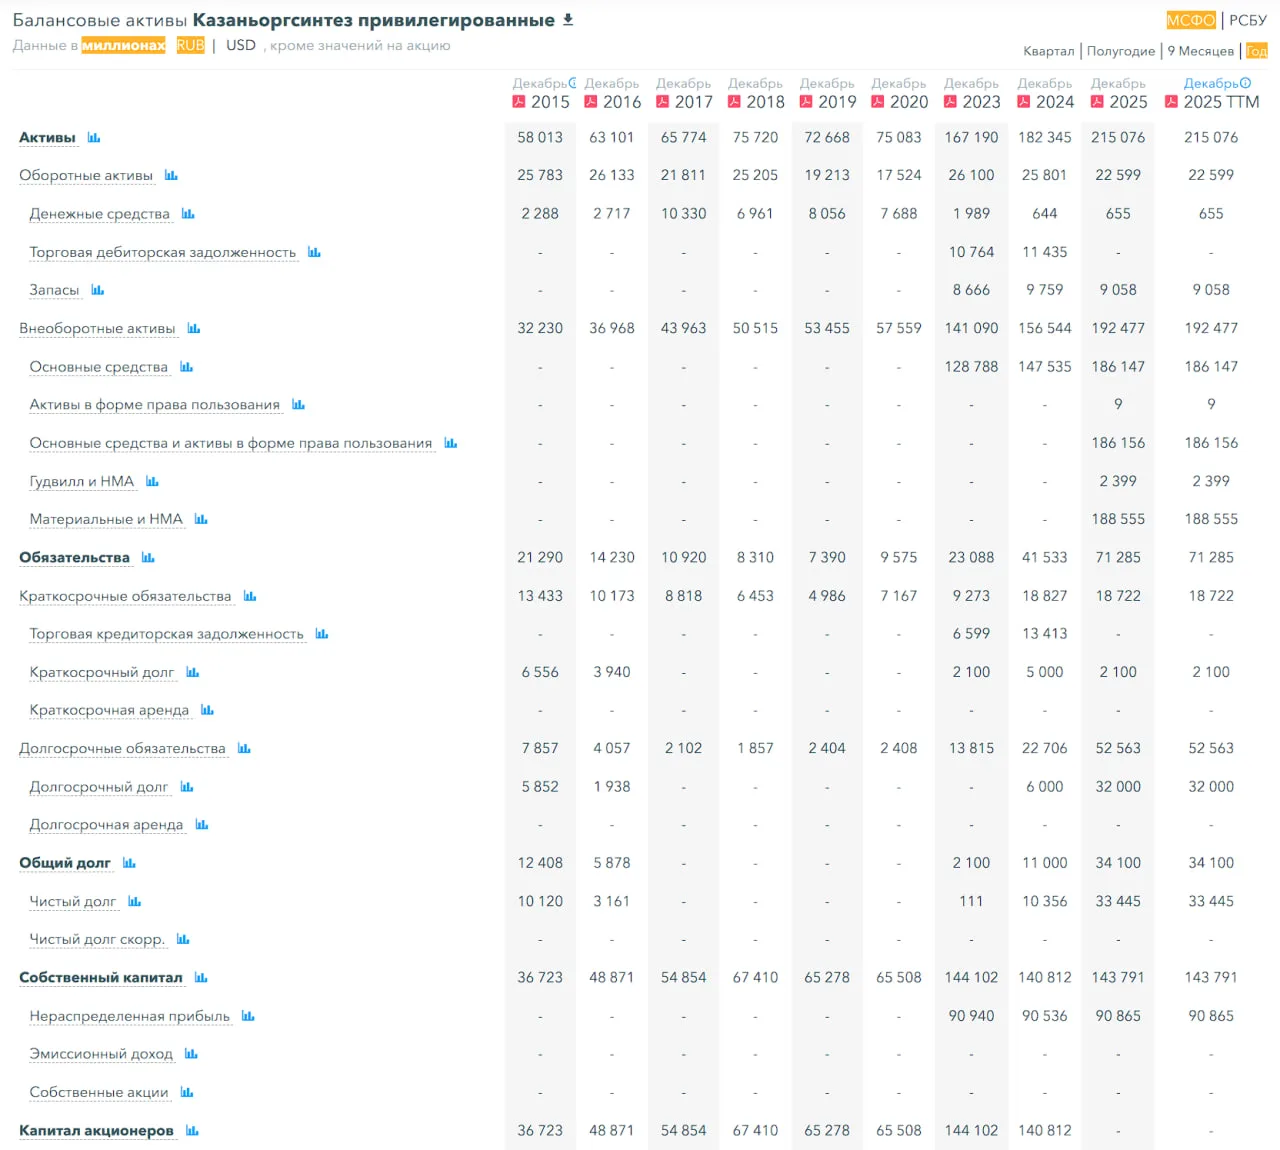The height and width of the screenshot is (1150, 1280).
Task: Select the Краткосрочный долг value 6 556
Action: (540, 672)
